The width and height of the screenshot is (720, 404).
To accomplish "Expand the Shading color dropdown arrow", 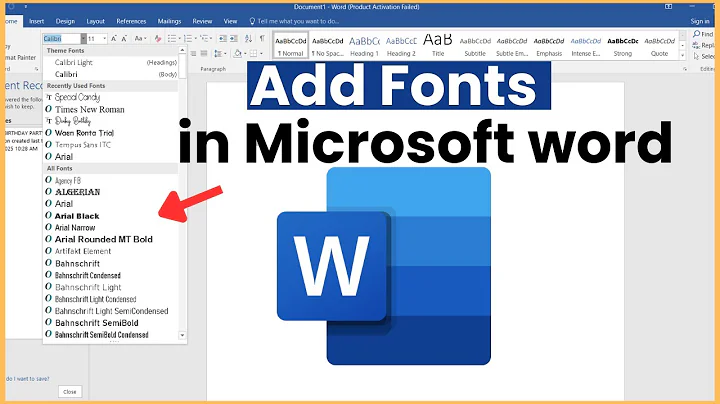I will (x=245, y=54).
